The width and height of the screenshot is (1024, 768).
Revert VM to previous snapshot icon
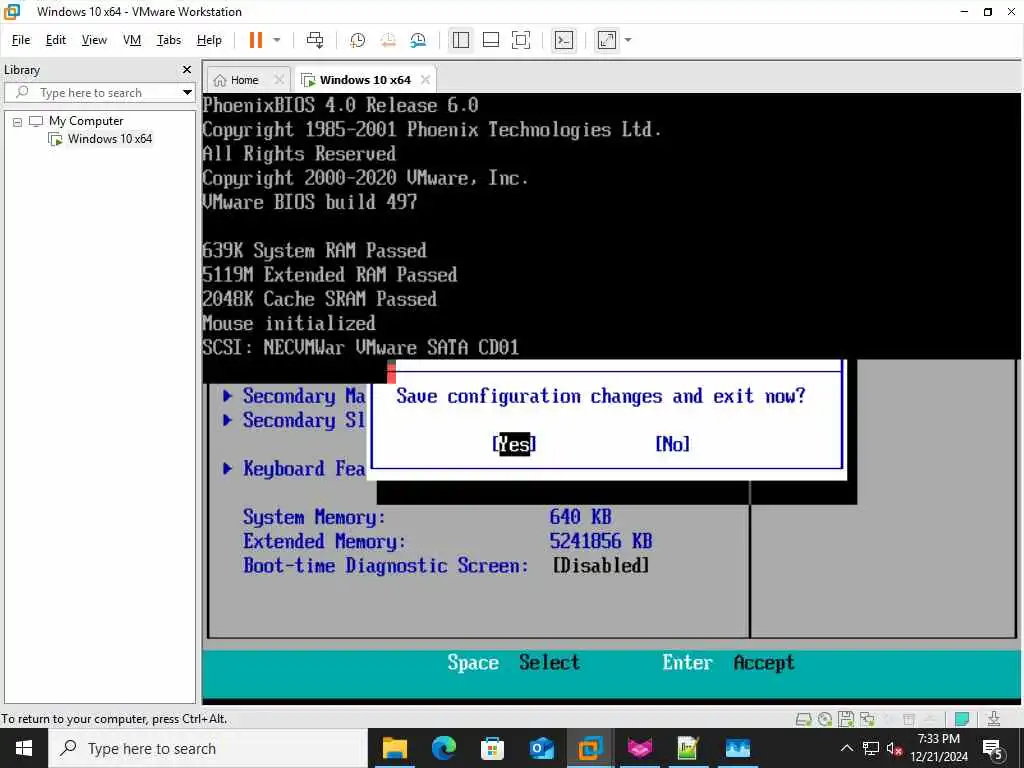(388, 40)
